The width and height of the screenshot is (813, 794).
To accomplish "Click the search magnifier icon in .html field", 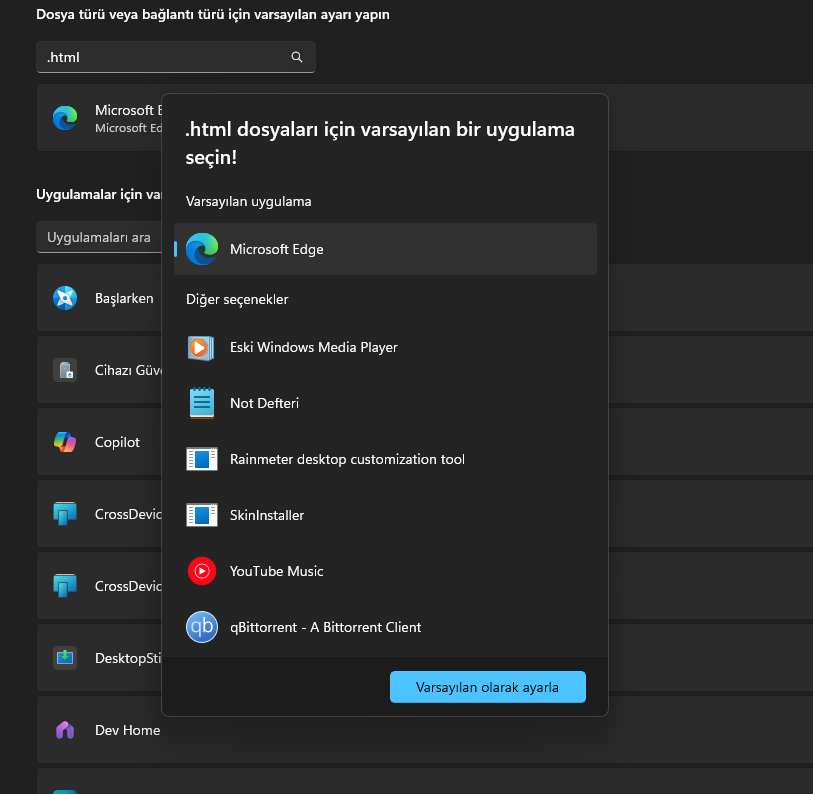I will (x=297, y=57).
